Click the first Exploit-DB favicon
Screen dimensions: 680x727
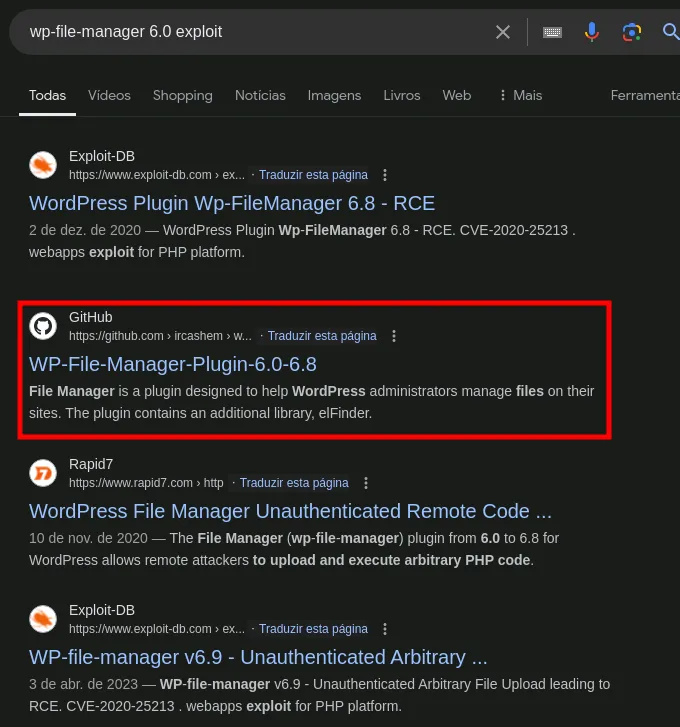tap(43, 165)
